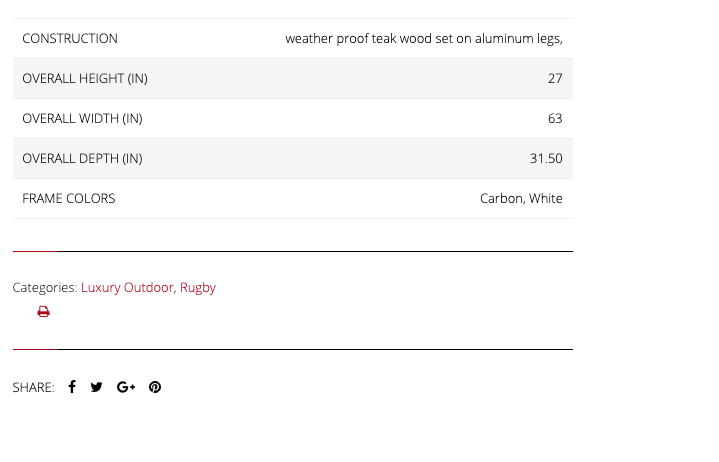Image resolution: width=719 pixels, height=462 pixels.
Task: Share the page on Twitter
Action: 96,387
